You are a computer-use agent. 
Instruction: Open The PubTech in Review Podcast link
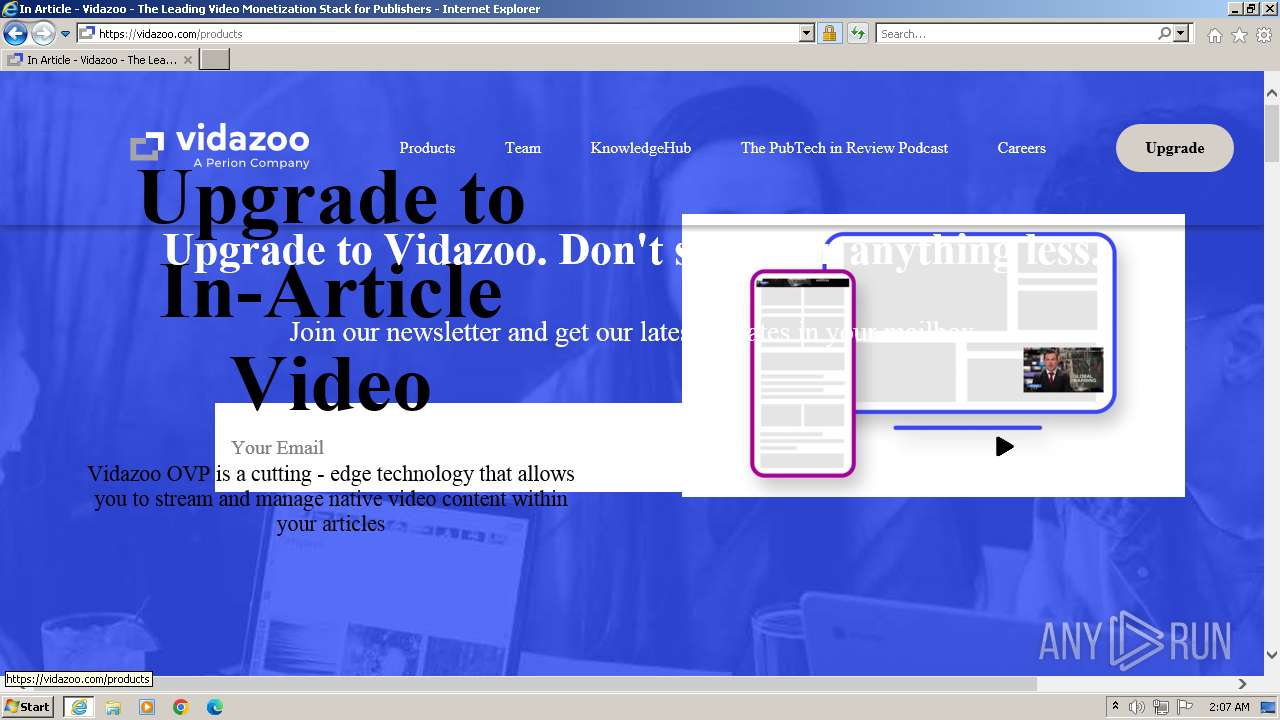(844, 148)
